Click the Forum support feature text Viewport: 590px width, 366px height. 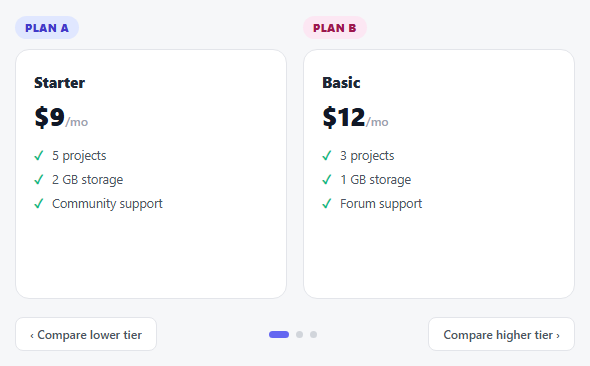click(381, 204)
